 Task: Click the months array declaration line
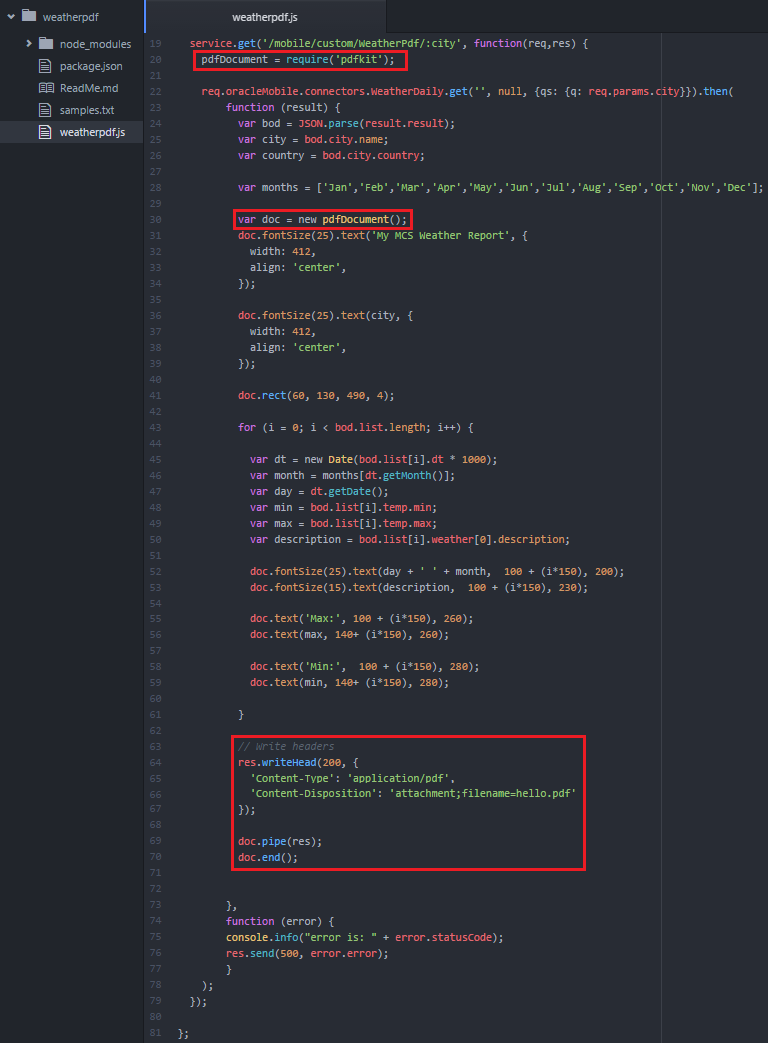[501, 188]
